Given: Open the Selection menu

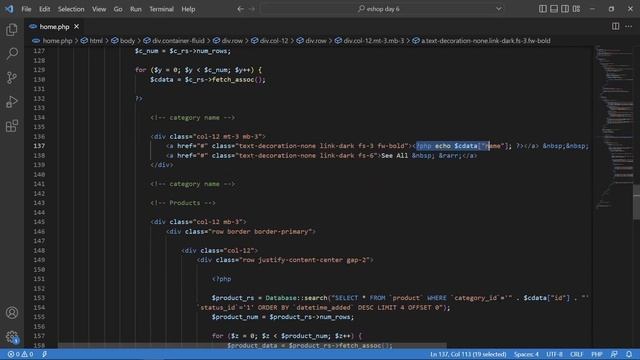Looking at the screenshot, I should click(71, 9).
